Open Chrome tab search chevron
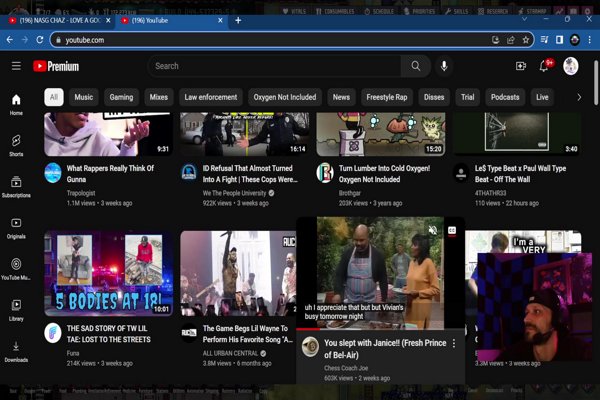The width and height of the screenshot is (600, 400). [x=524, y=19]
